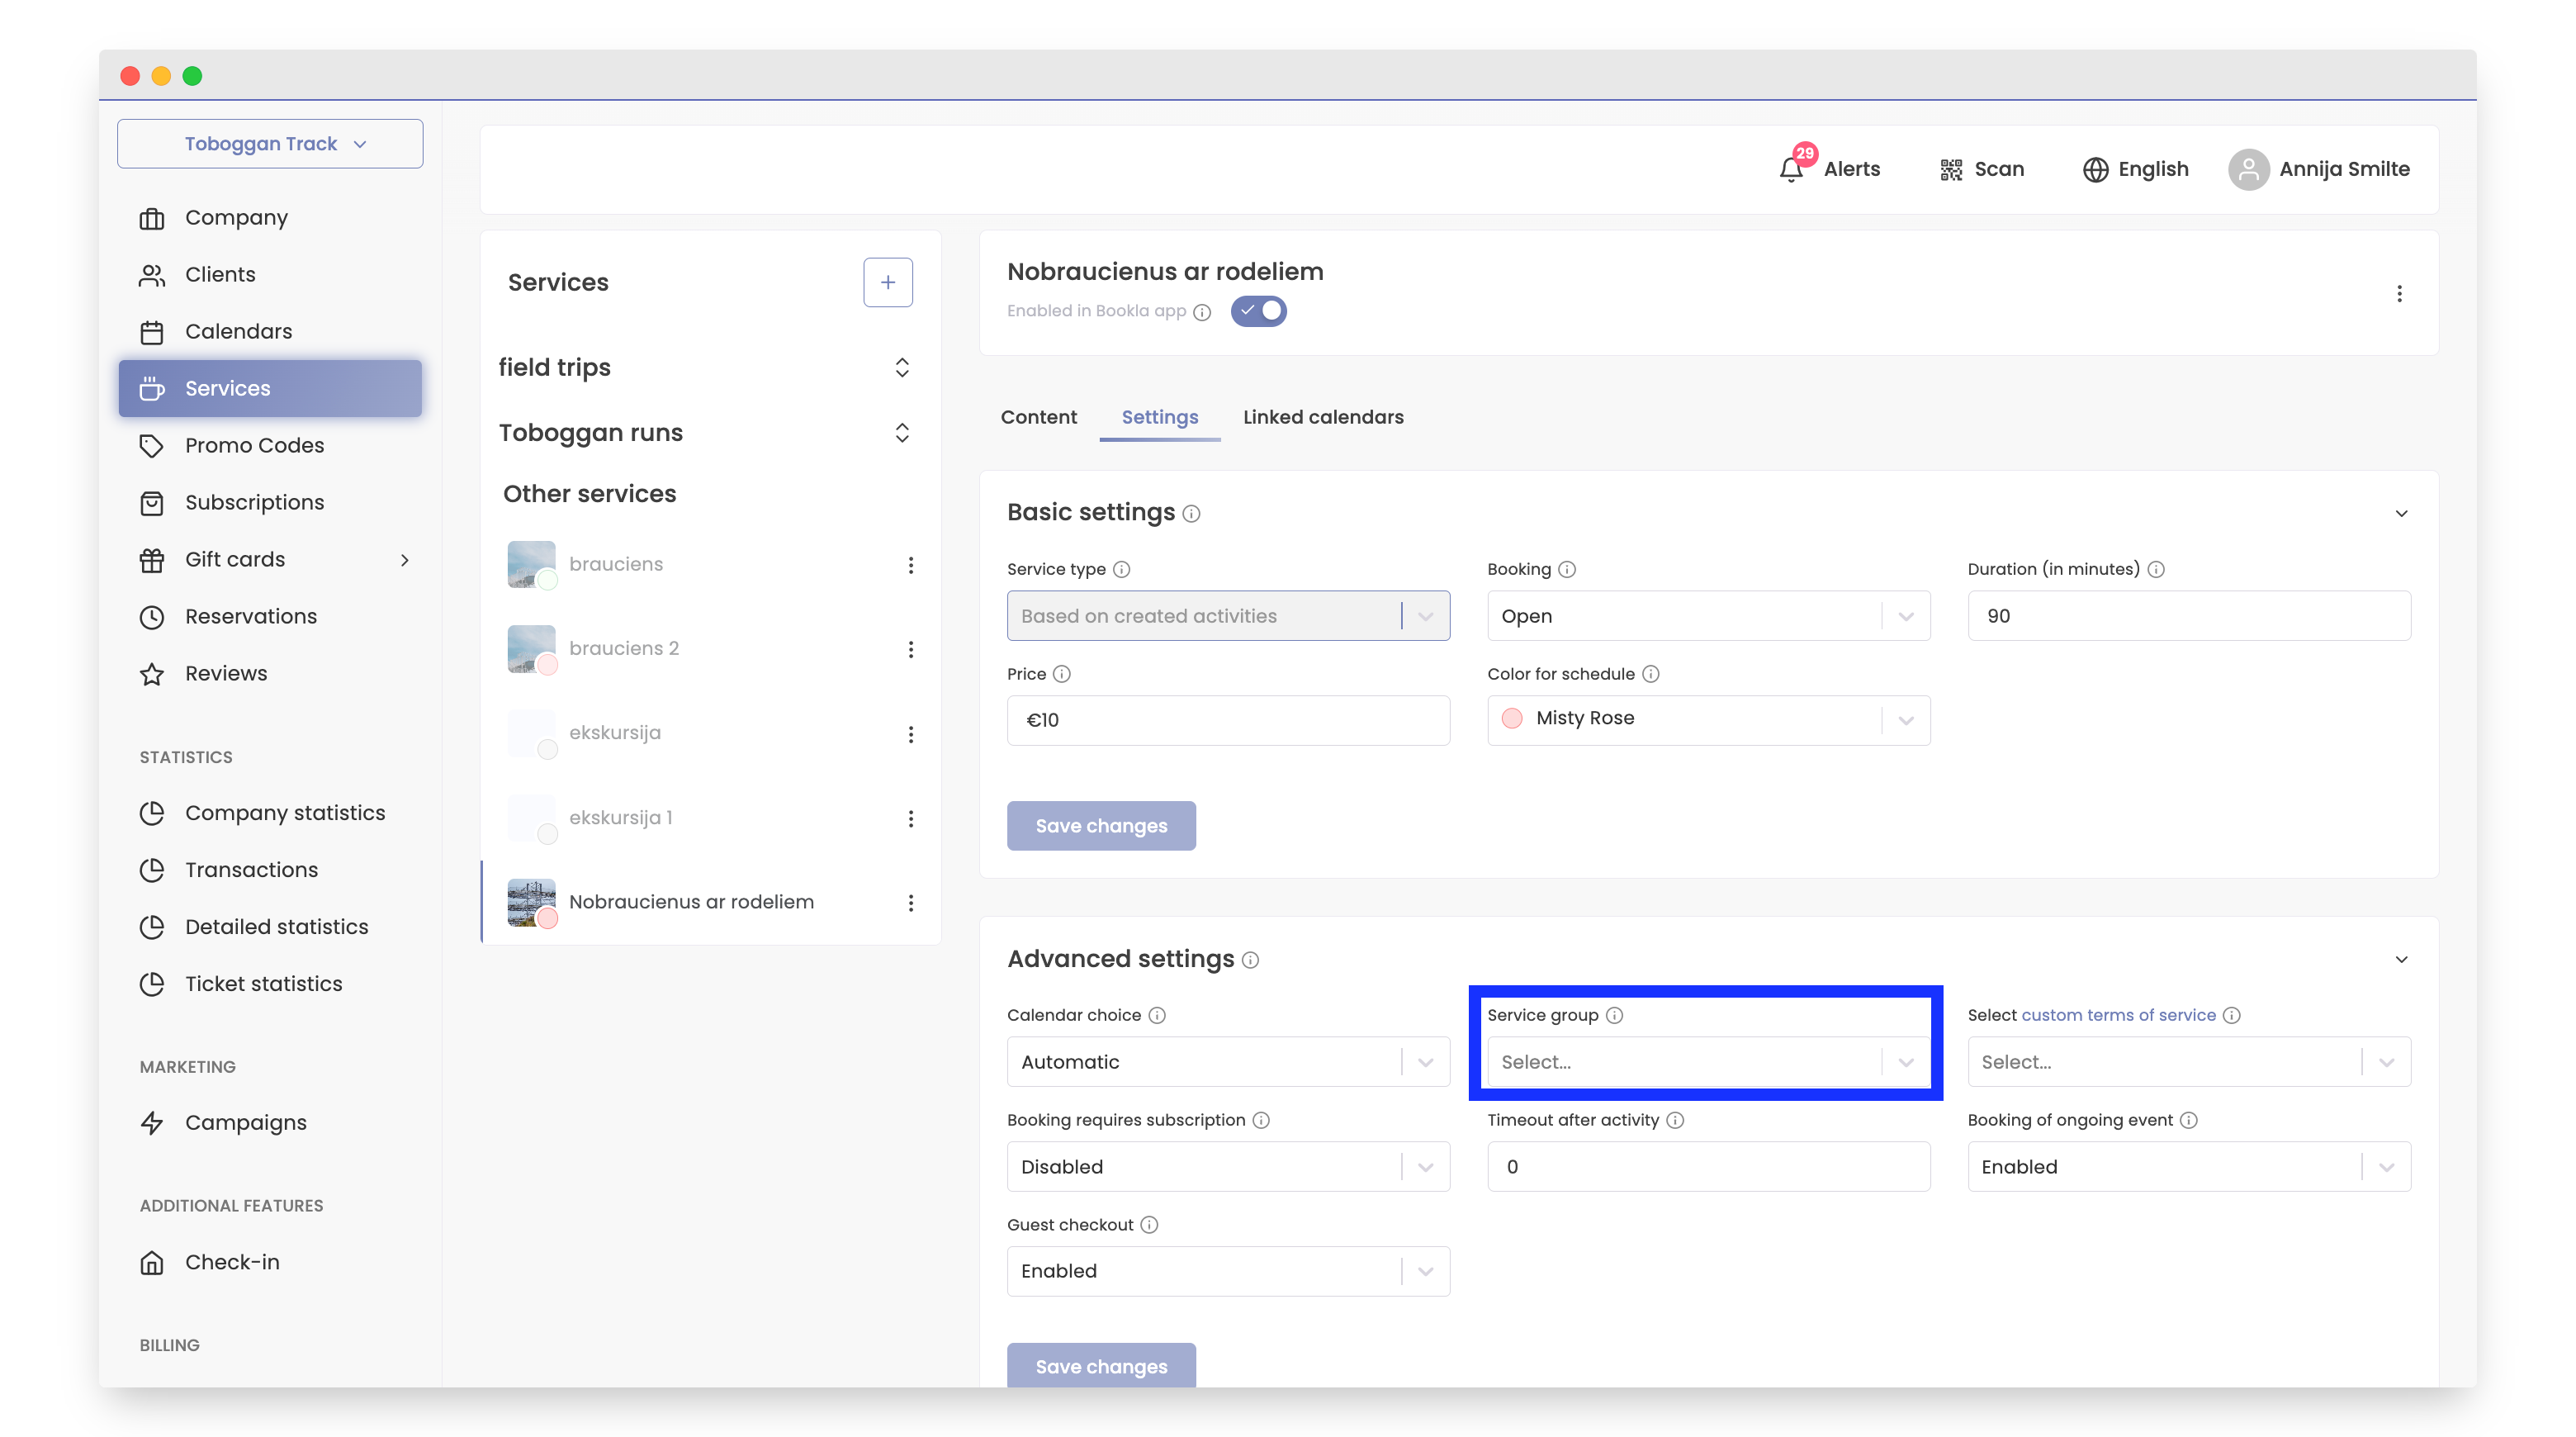Open Misty Rose color for schedule picker
2576x1437 pixels.
pos(1707,719)
